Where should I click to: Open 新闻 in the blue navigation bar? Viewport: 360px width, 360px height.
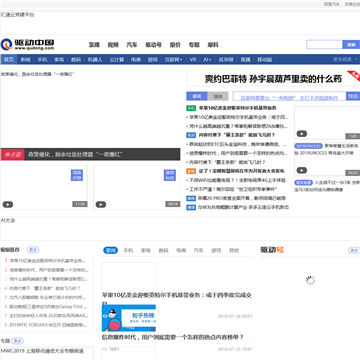coord(25,60)
